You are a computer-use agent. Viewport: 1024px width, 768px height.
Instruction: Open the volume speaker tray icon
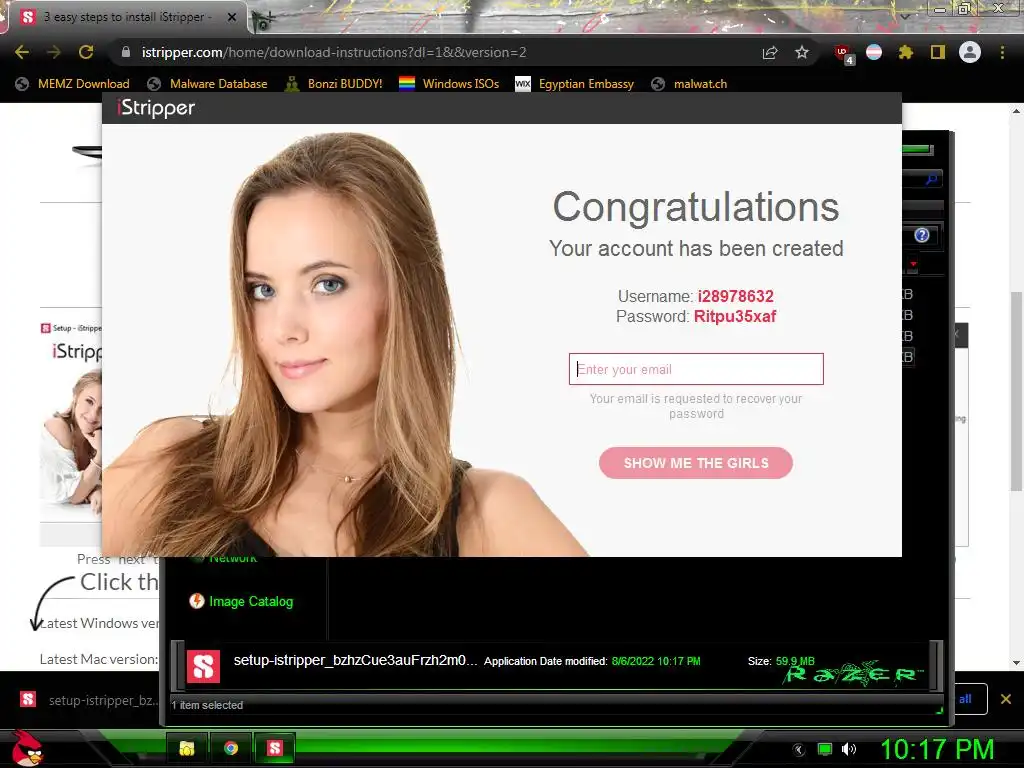pos(849,749)
